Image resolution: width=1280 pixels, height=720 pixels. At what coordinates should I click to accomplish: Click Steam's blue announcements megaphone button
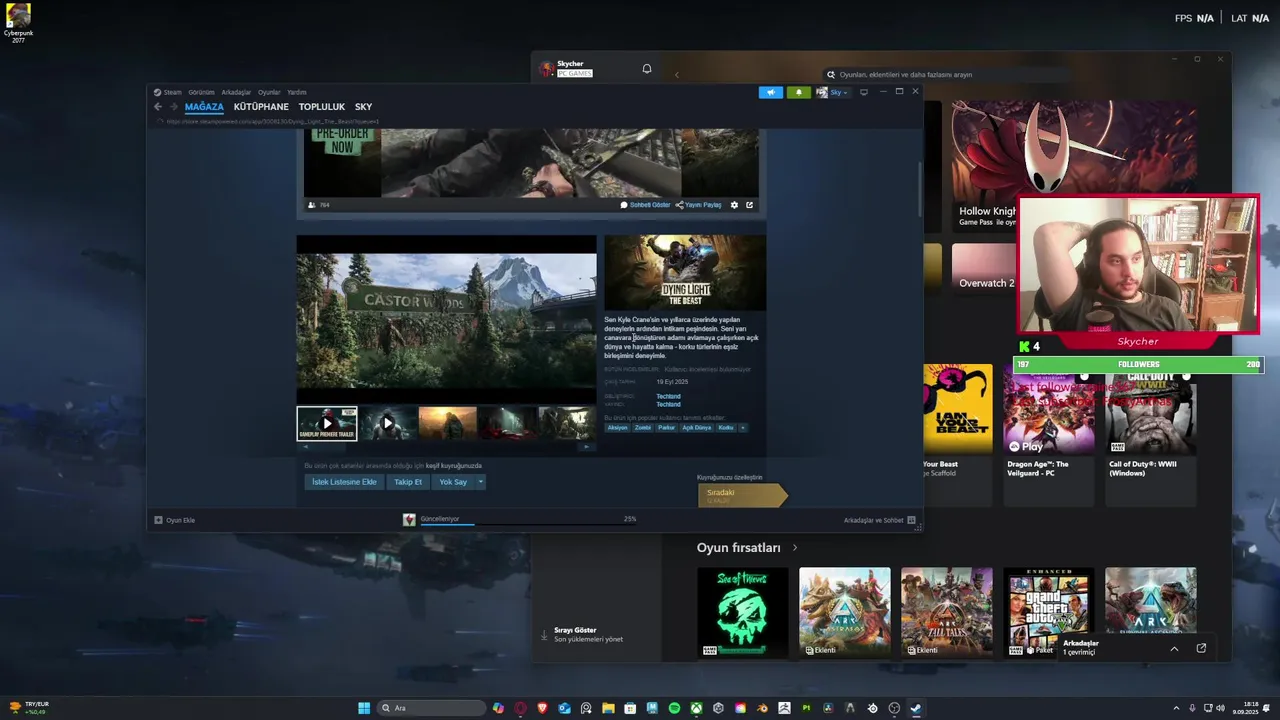[771, 92]
